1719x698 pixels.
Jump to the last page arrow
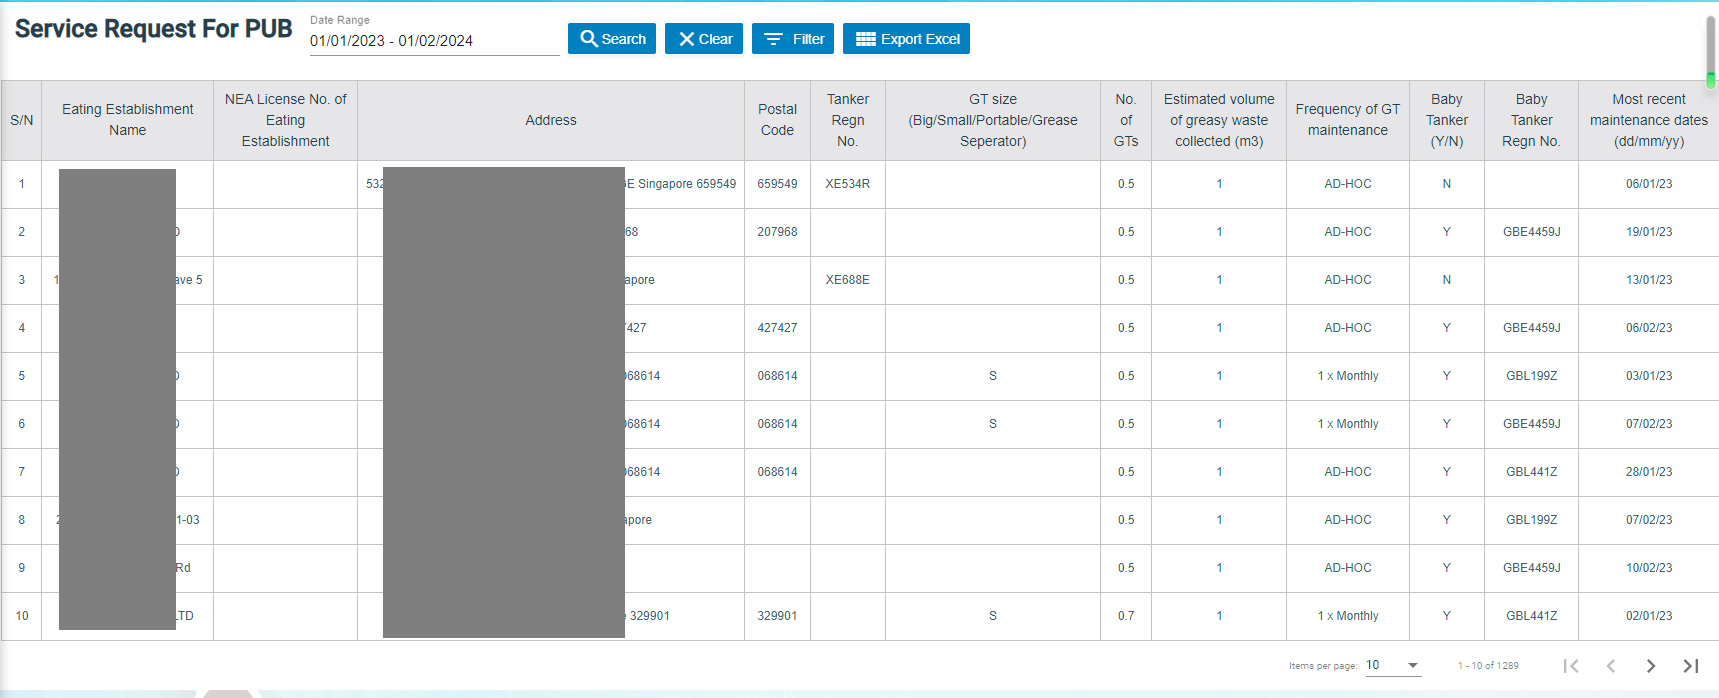click(x=1690, y=666)
